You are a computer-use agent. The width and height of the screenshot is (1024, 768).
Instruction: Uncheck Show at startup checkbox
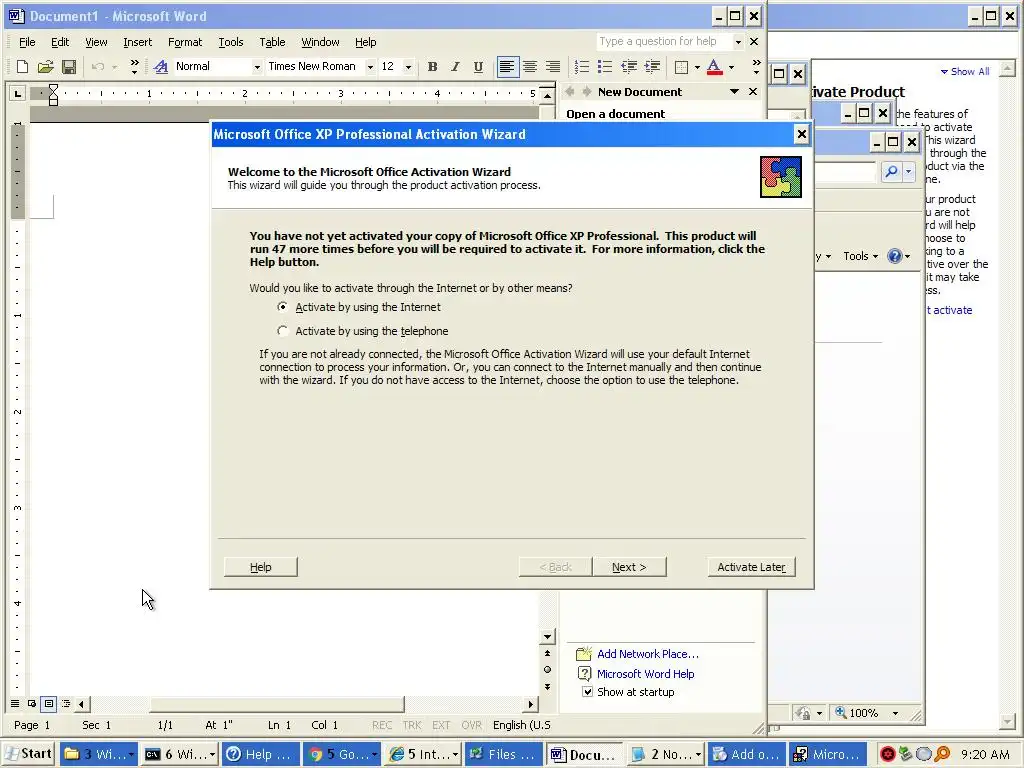(588, 692)
